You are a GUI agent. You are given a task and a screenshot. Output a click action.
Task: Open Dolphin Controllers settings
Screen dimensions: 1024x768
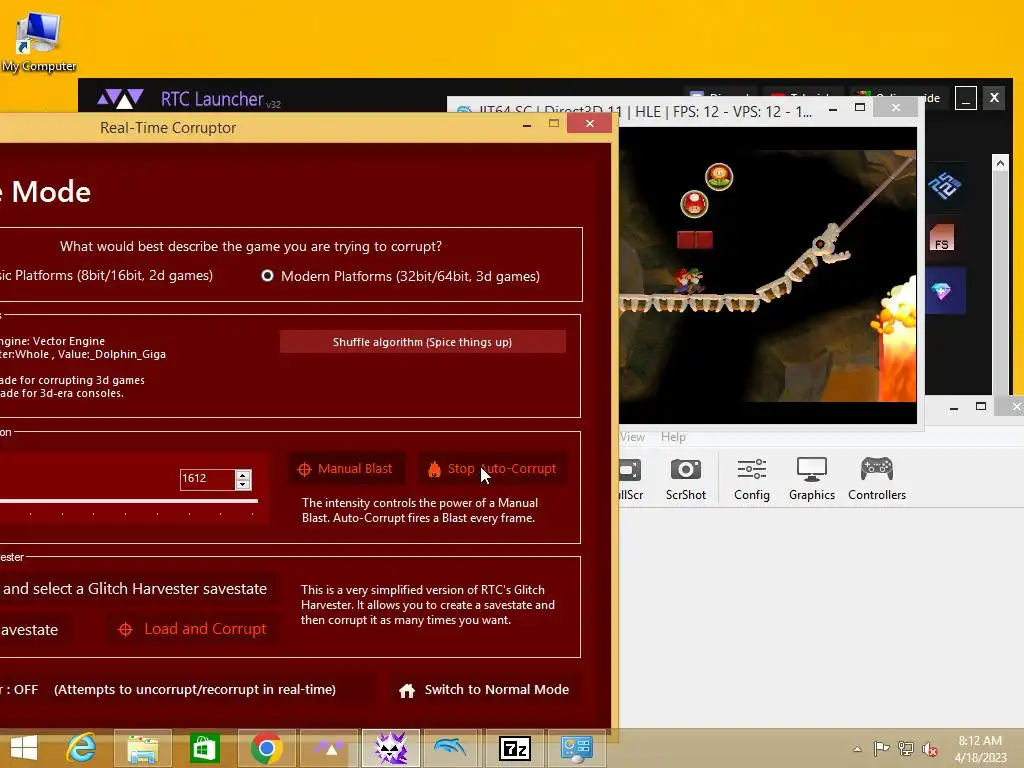click(876, 479)
